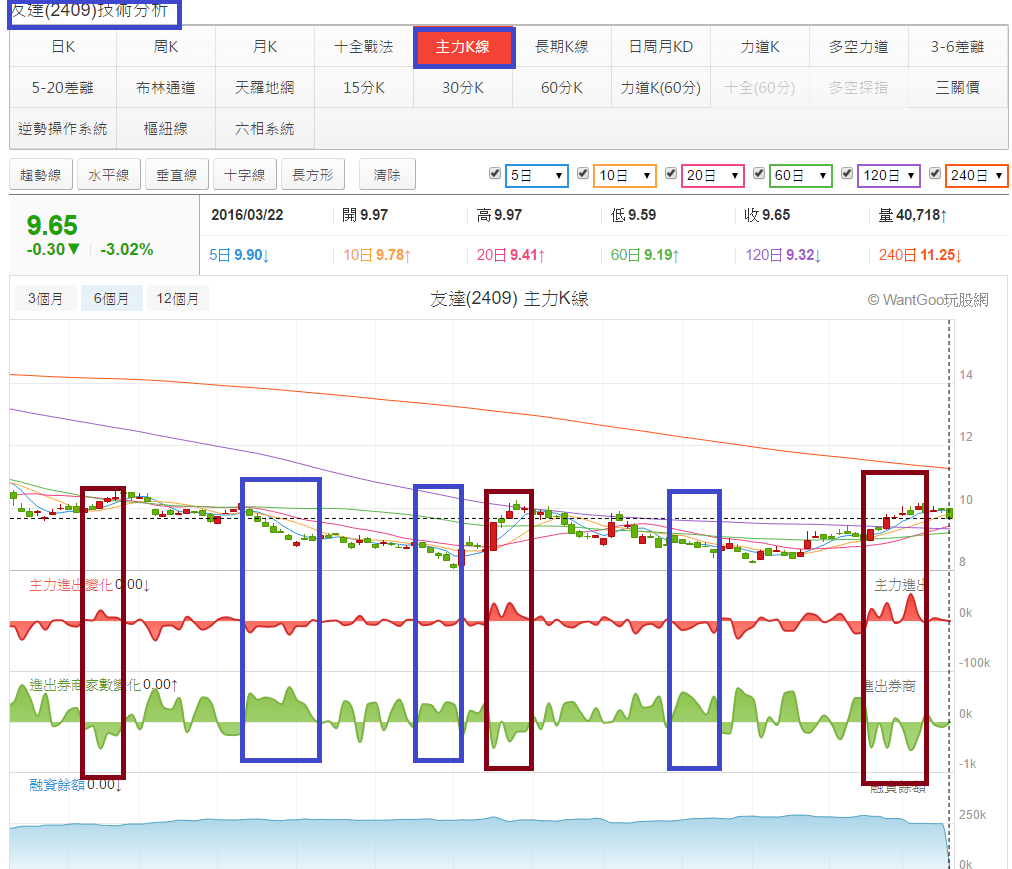Image resolution: width=1012 pixels, height=869 pixels.
Task: Click the latest candlestick on the chart
Action: (x=948, y=513)
